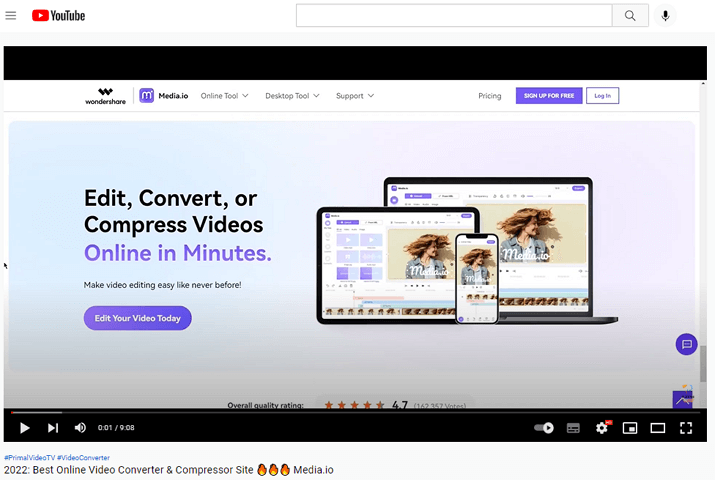This screenshot has height=480, width=715.
Task: Expand the Support dropdown
Action: point(355,96)
